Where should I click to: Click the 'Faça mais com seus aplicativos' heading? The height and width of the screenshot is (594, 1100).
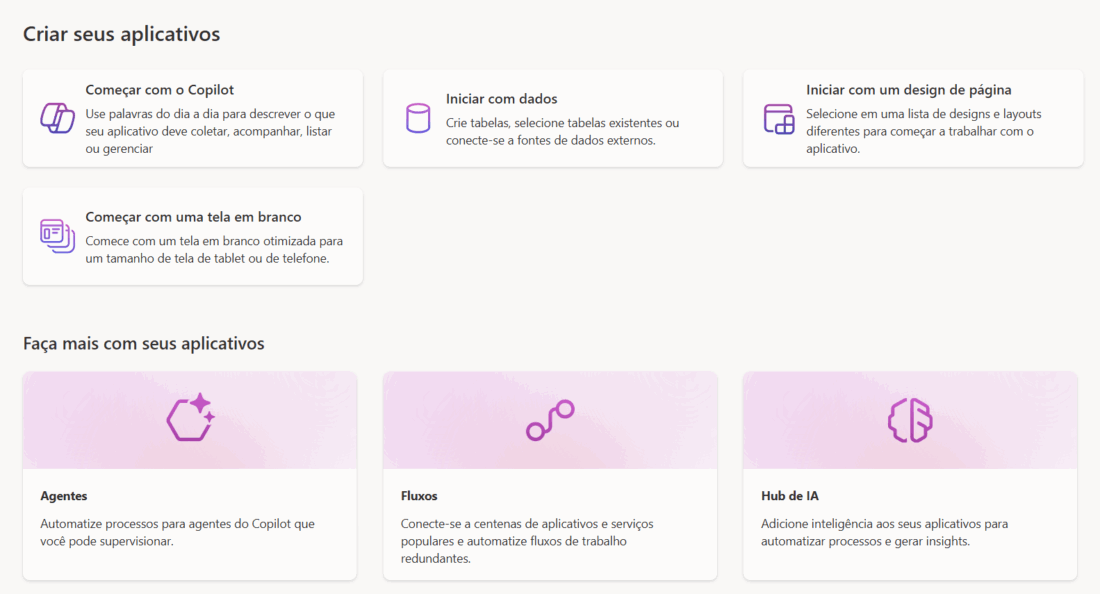point(144,344)
